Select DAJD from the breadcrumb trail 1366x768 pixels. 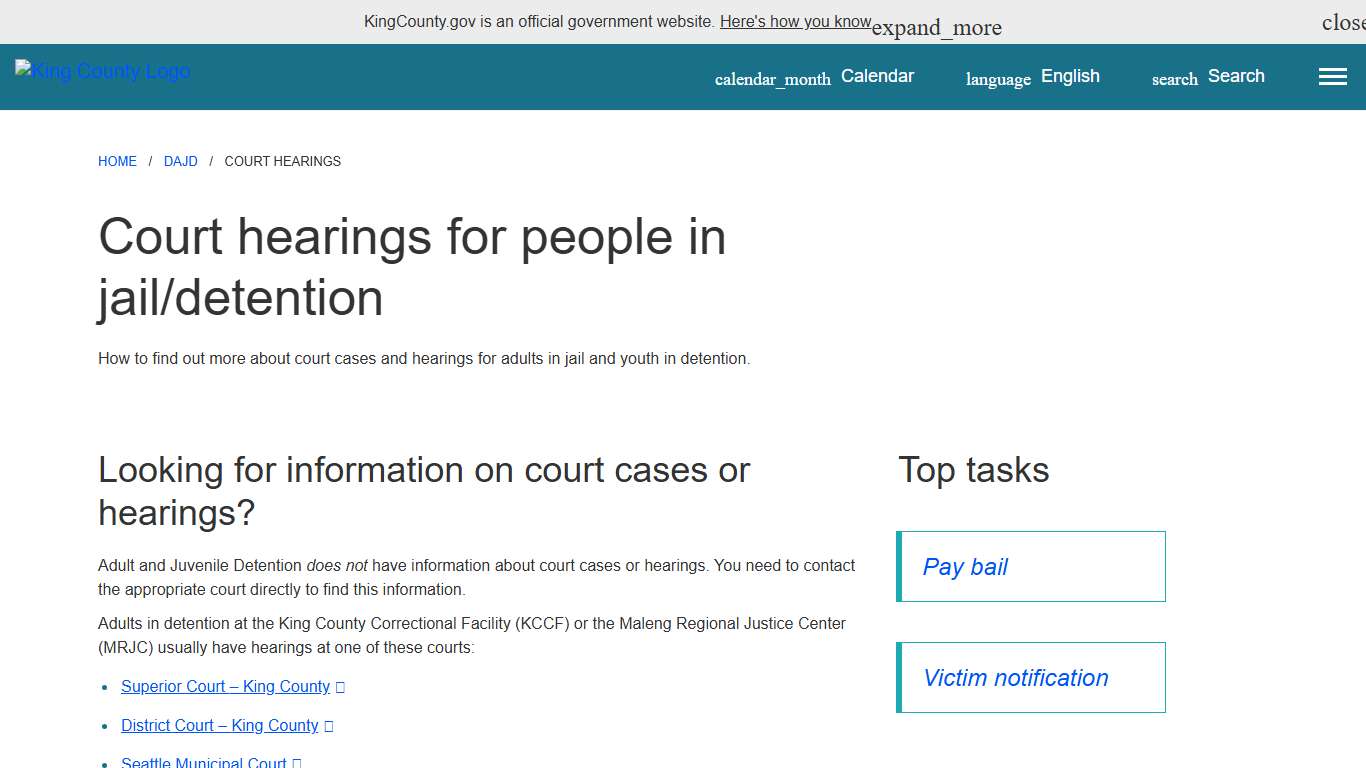181,161
